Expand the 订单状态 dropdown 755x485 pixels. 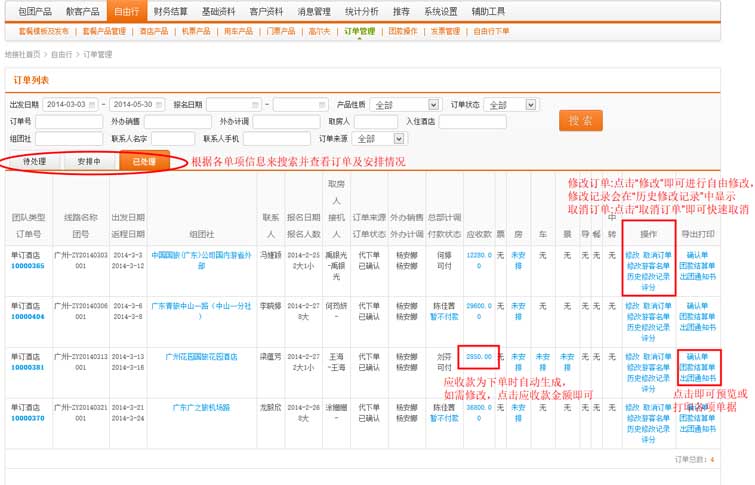pyautogui.click(x=530, y=105)
